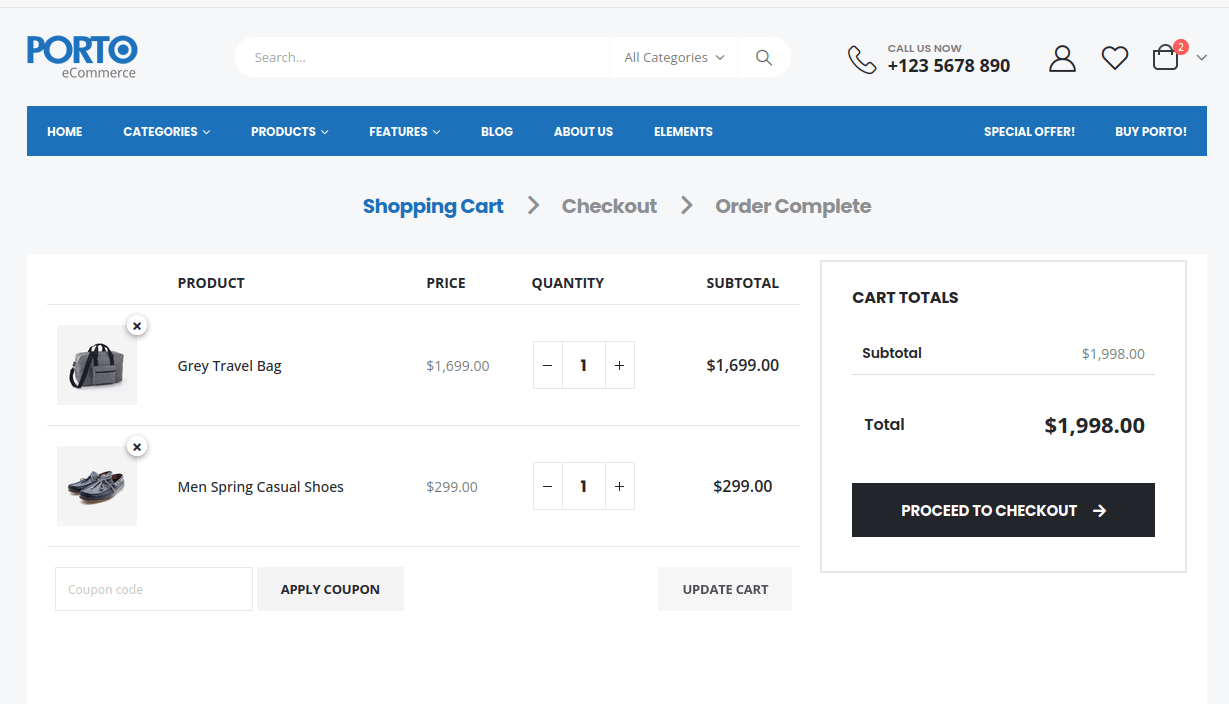Decrease Men Spring Casual Shoes quantity with minus
The width and height of the screenshot is (1229, 704).
pyautogui.click(x=547, y=486)
